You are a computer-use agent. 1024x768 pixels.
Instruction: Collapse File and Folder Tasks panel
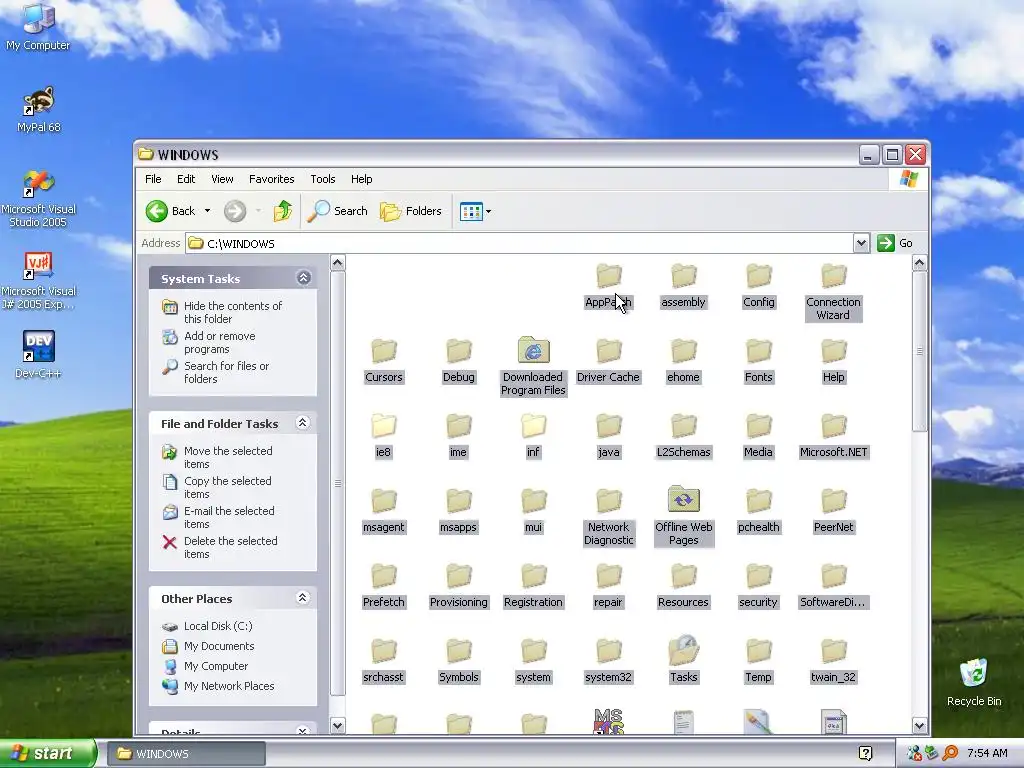click(x=302, y=423)
